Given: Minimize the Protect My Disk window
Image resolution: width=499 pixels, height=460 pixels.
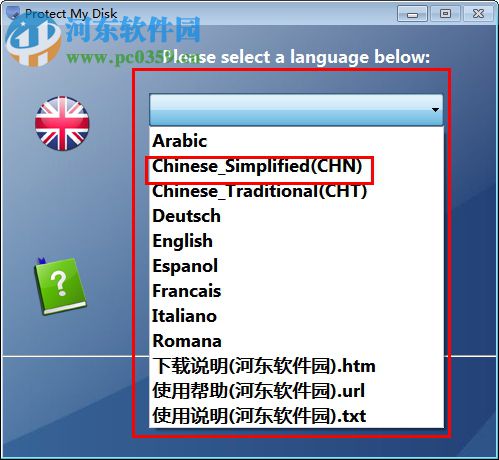Looking at the screenshot, I should pos(412,14).
